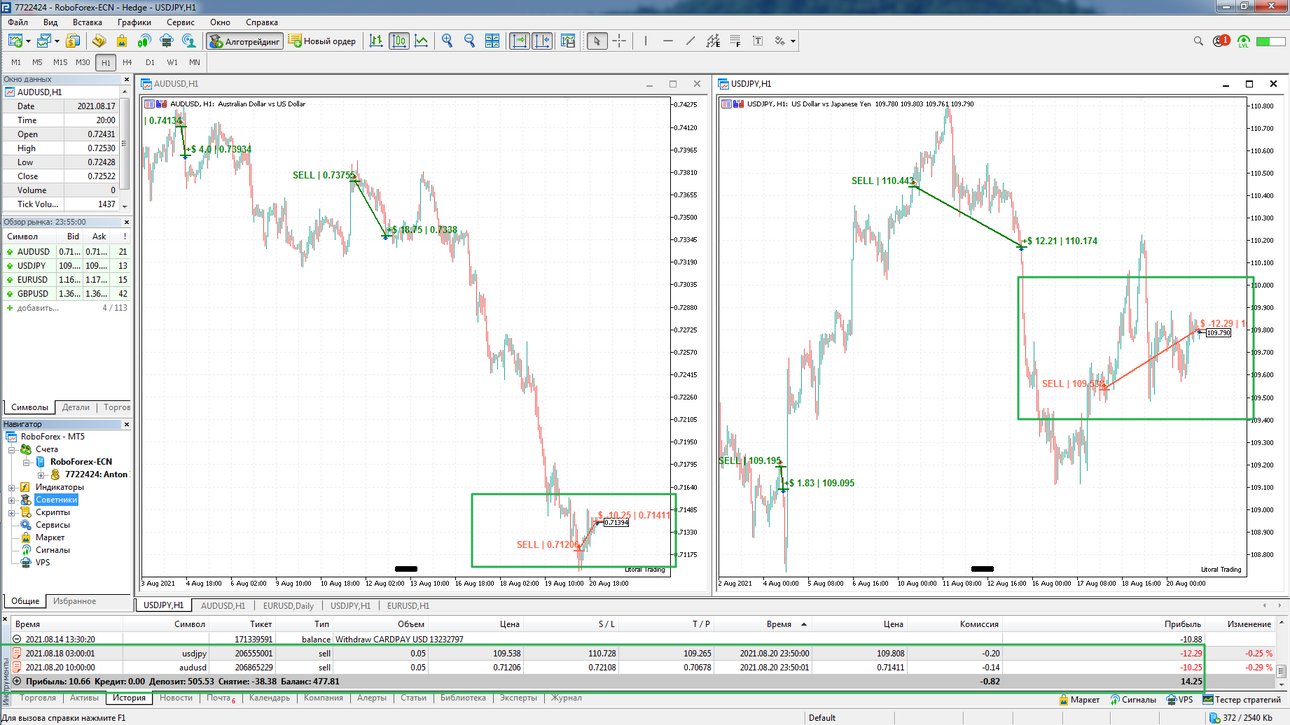This screenshot has width=1290, height=725.
Task: Open the Market shopping bag toolbar icon
Action: (122, 41)
